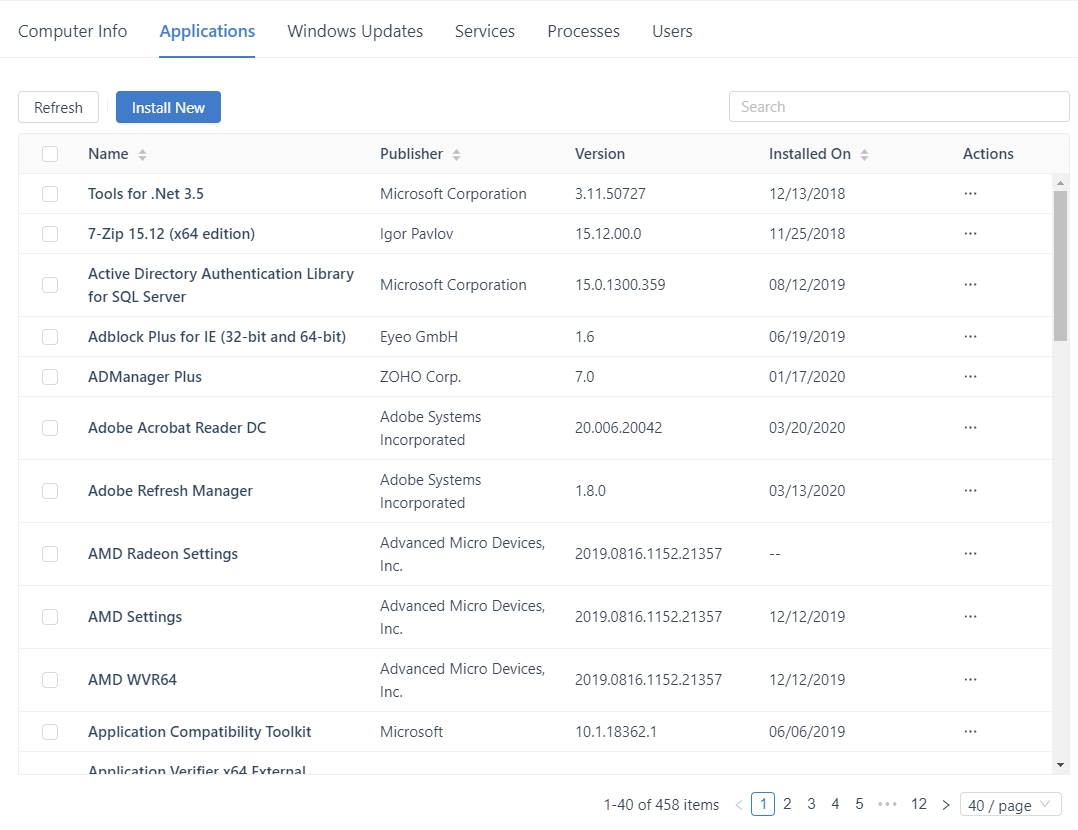Go to next page arrow
The height and width of the screenshot is (830, 1078).
coord(946,805)
